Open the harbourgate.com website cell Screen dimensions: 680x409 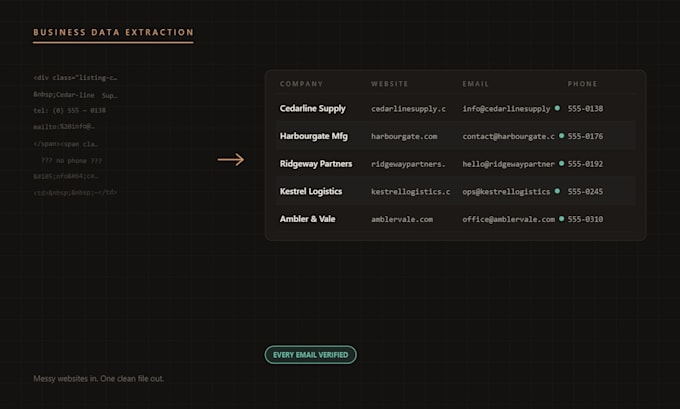click(x=404, y=137)
